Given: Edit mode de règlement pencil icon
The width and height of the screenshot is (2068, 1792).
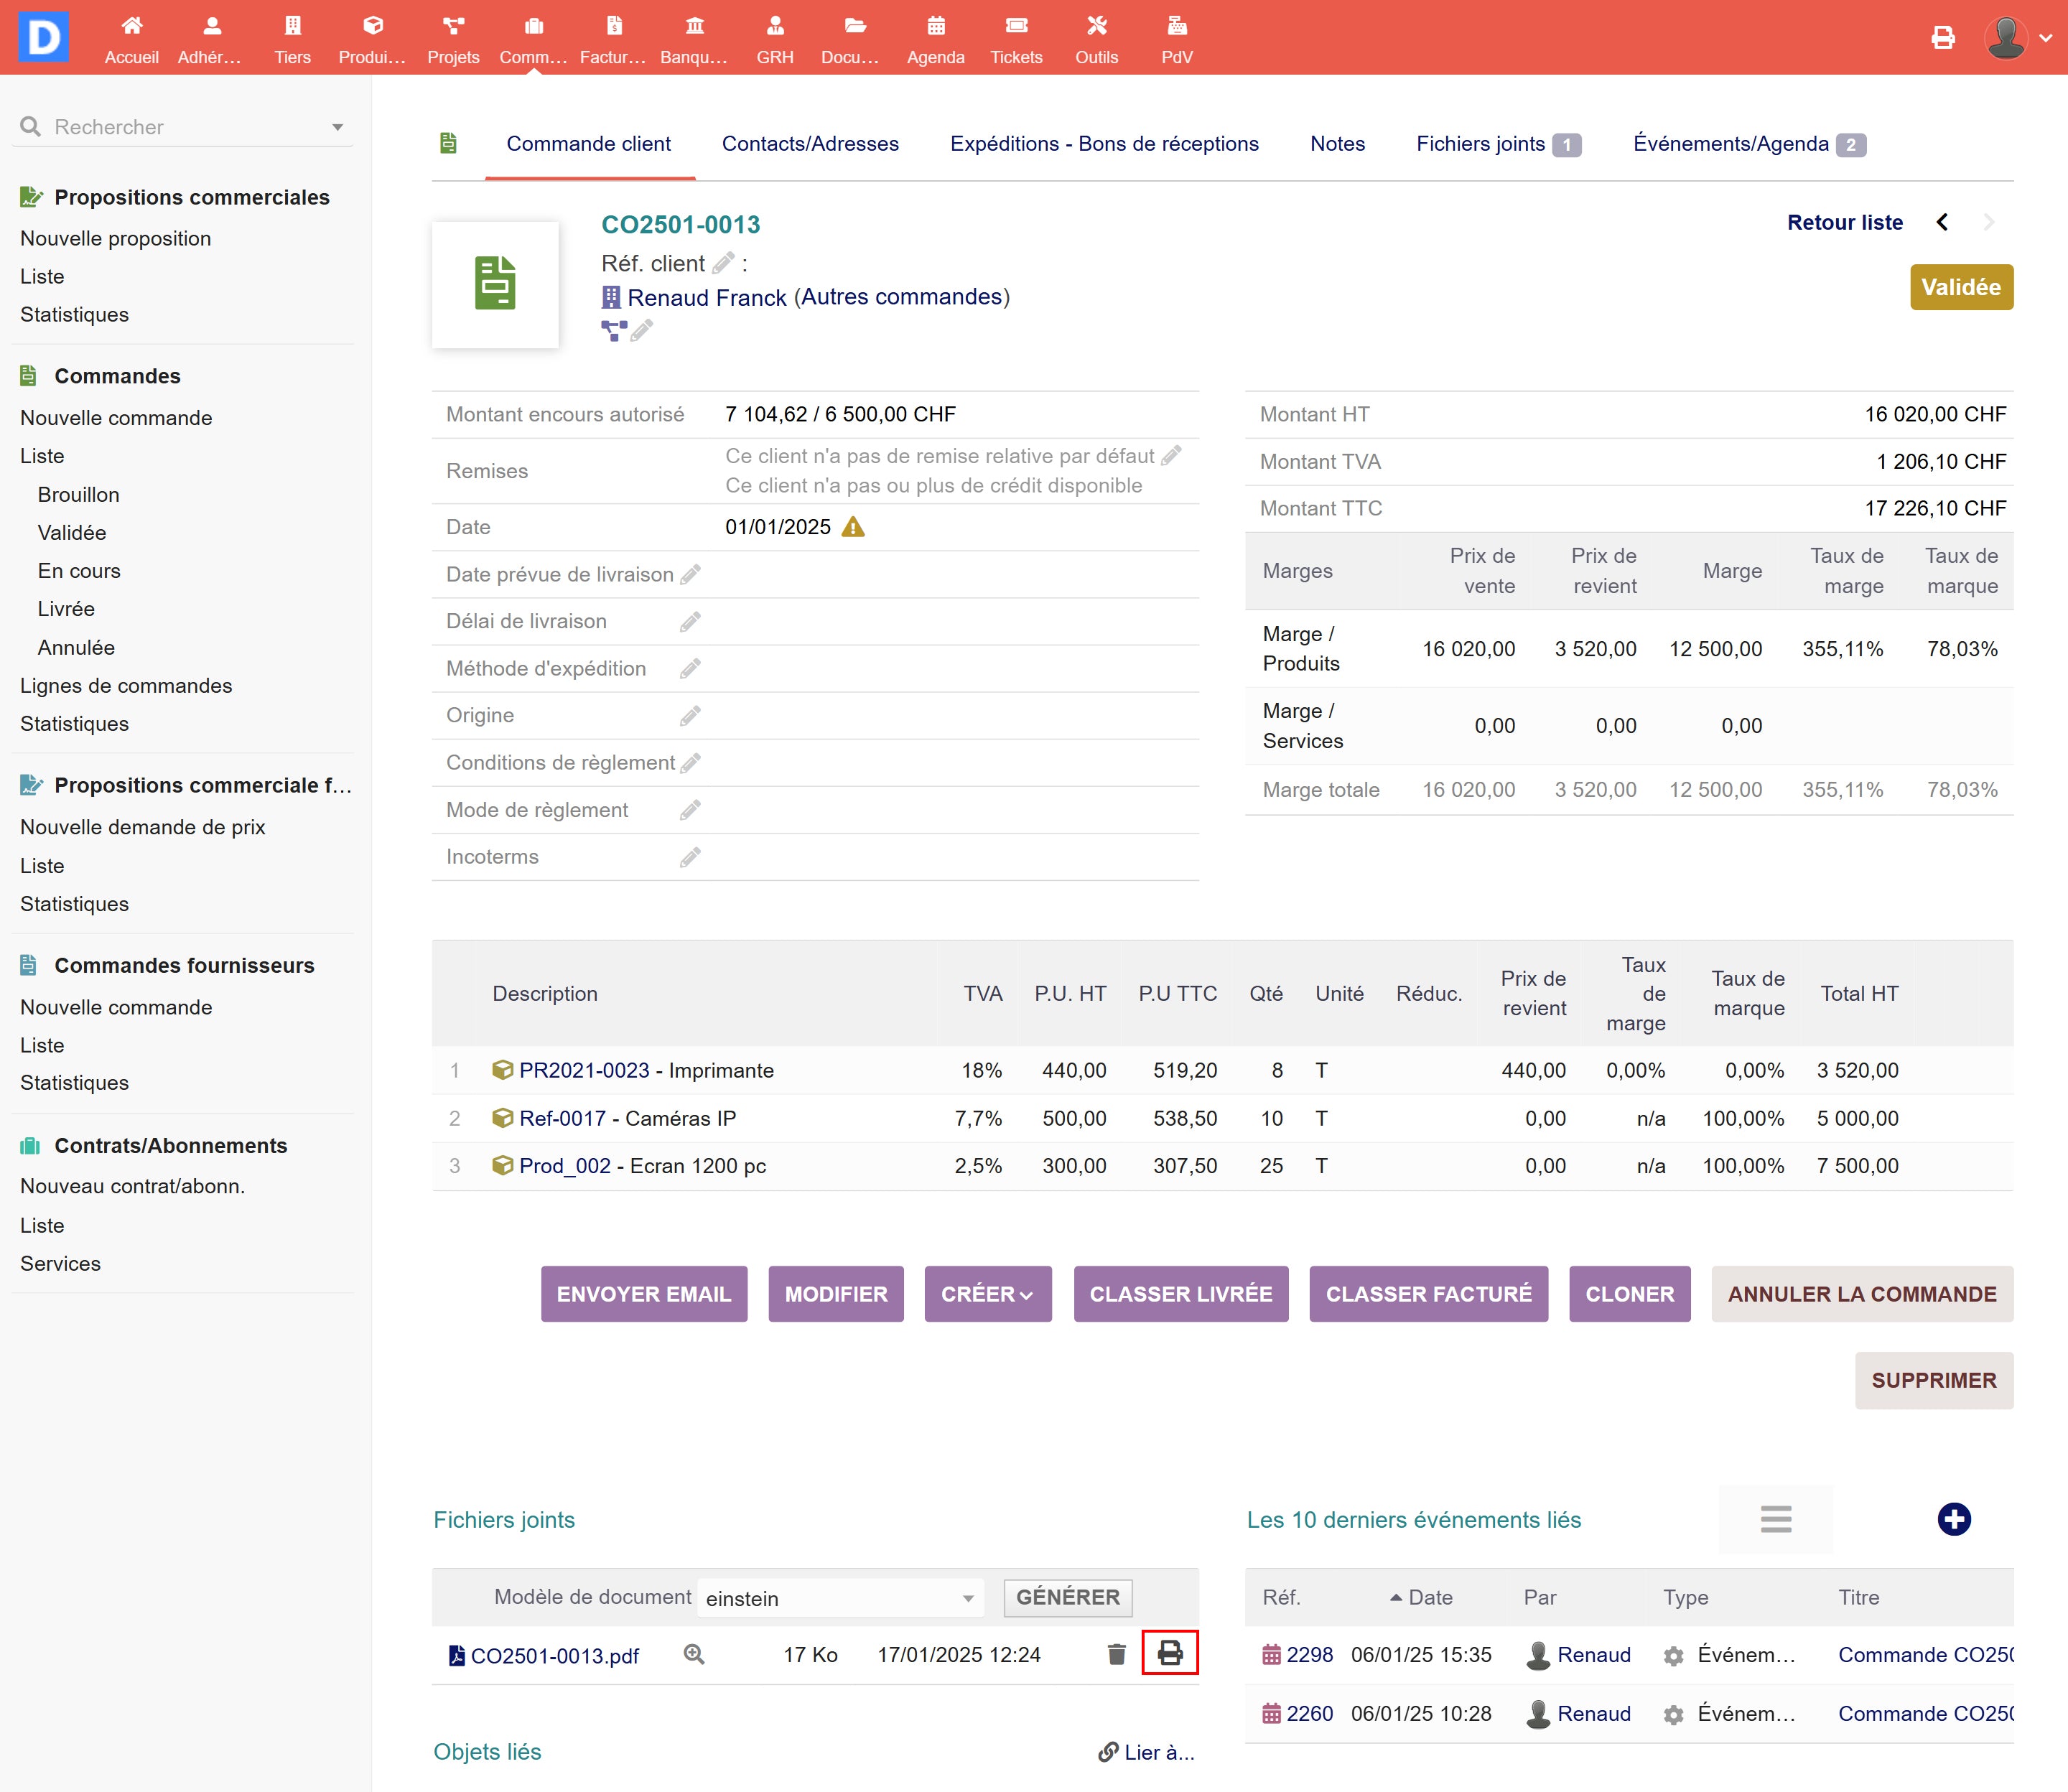Looking at the screenshot, I should coord(690,810).
